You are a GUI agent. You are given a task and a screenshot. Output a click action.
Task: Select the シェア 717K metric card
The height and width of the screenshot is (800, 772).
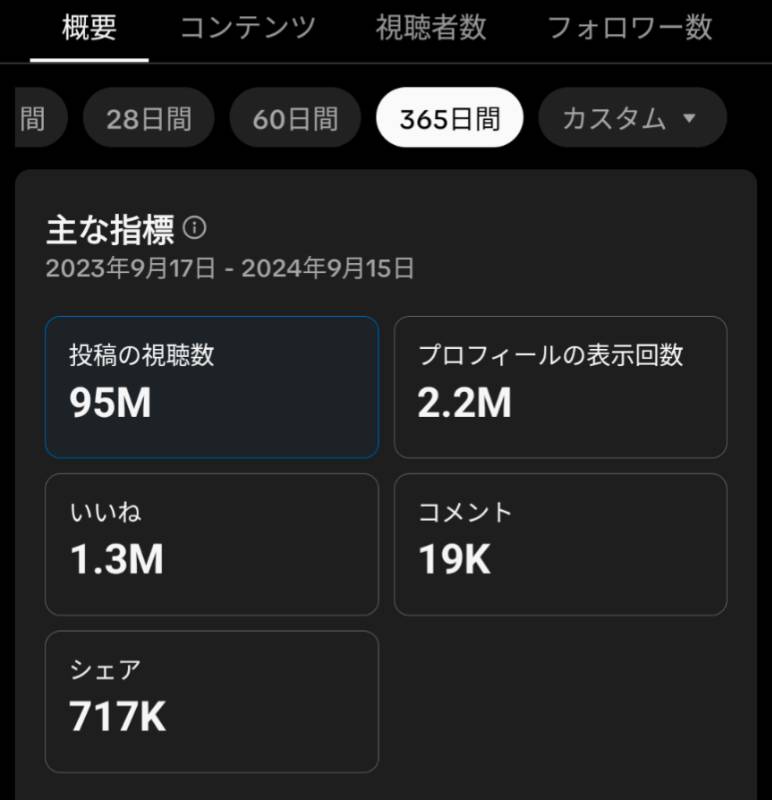pos(212,702)
